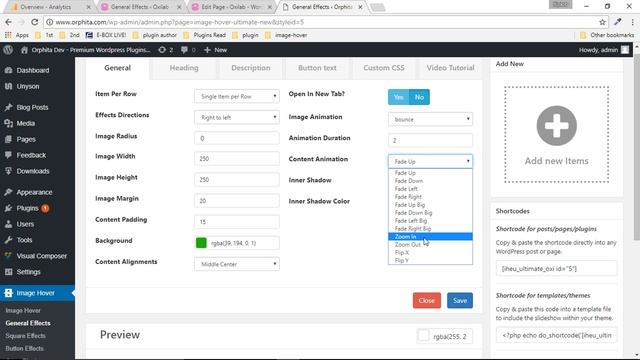Viewport: 640px width, 360px height.
Task: Open Button Effects submenu link
Action: click(24, 349)
